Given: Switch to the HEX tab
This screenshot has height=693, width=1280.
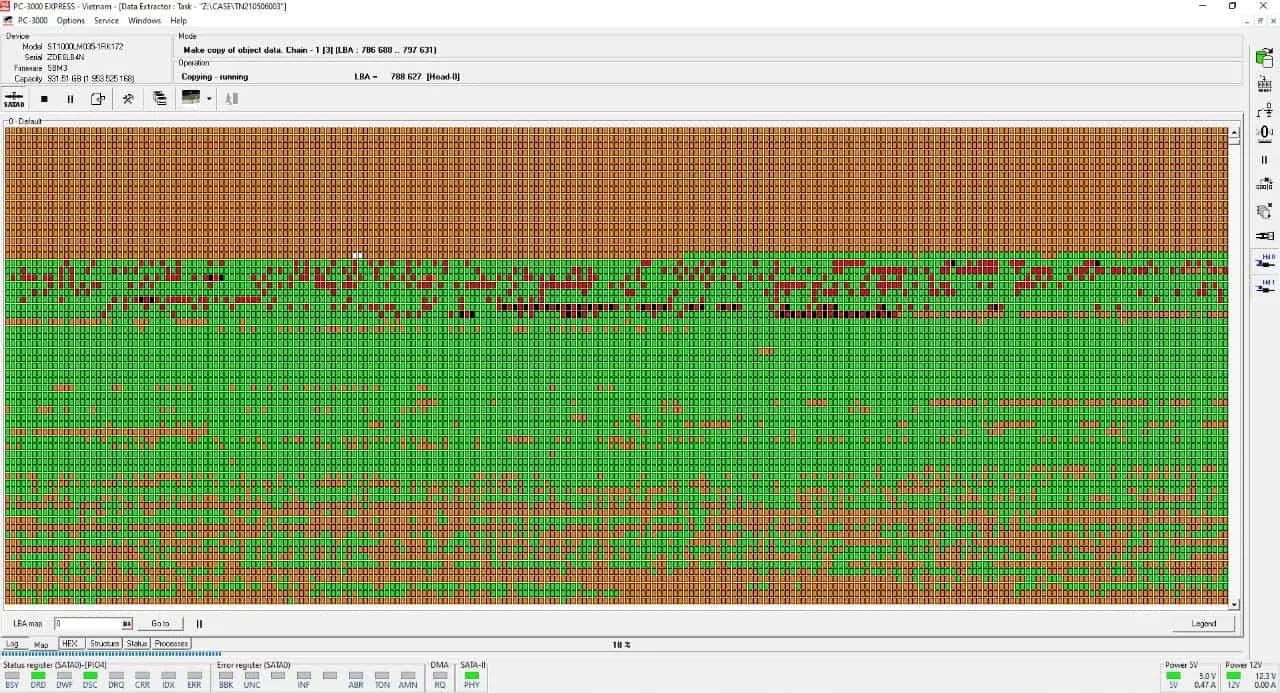Looking at the screenshot, I should 70,644.
